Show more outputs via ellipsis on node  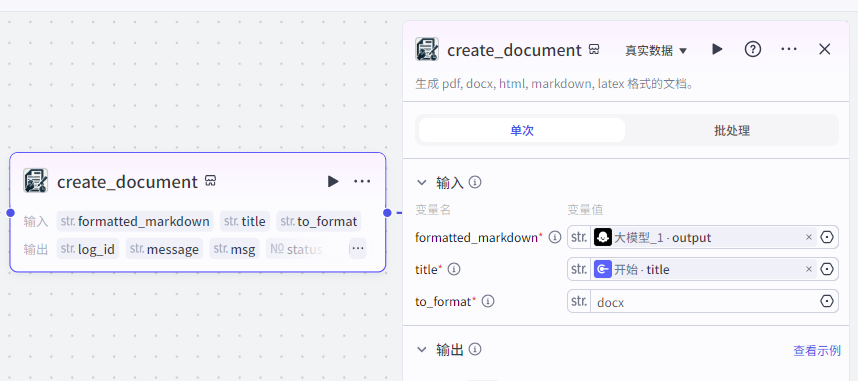pyautogui.click(x=358, y=249)
